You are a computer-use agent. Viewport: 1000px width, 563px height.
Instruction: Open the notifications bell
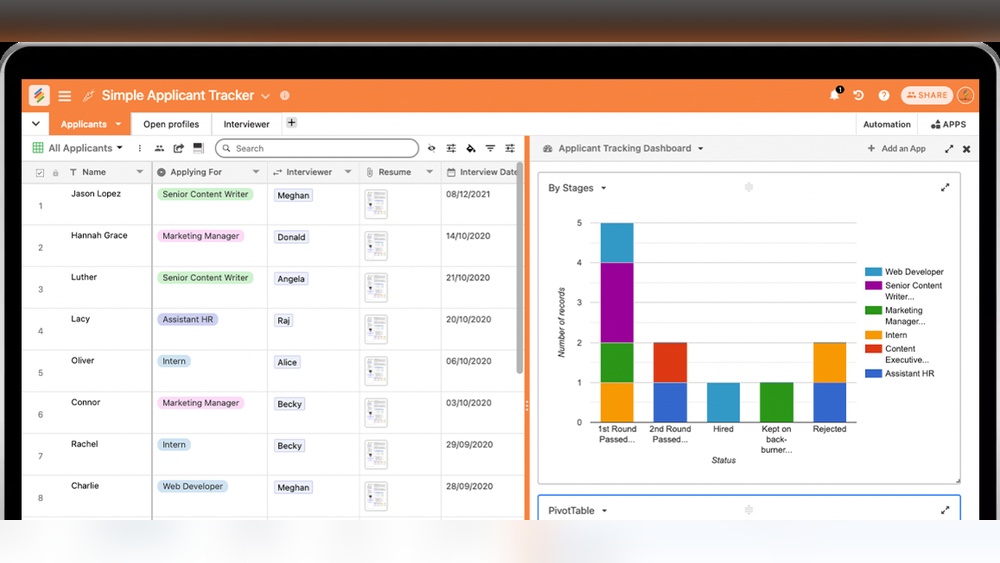834,95
